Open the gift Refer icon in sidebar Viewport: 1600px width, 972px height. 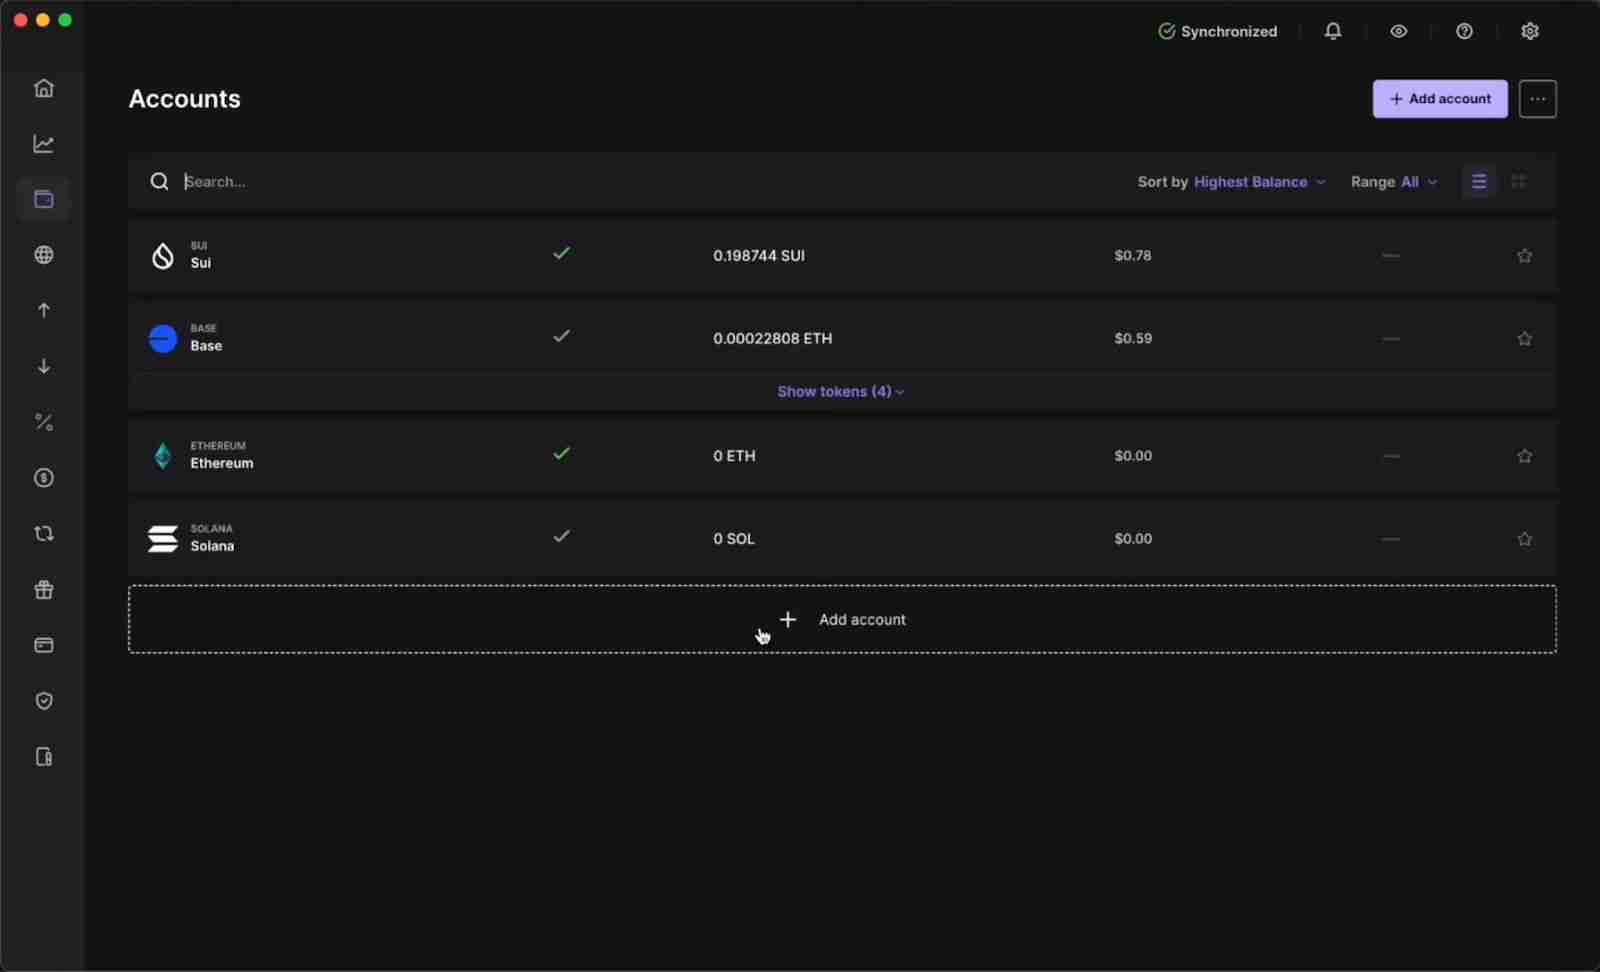click(x=44, y=590)
